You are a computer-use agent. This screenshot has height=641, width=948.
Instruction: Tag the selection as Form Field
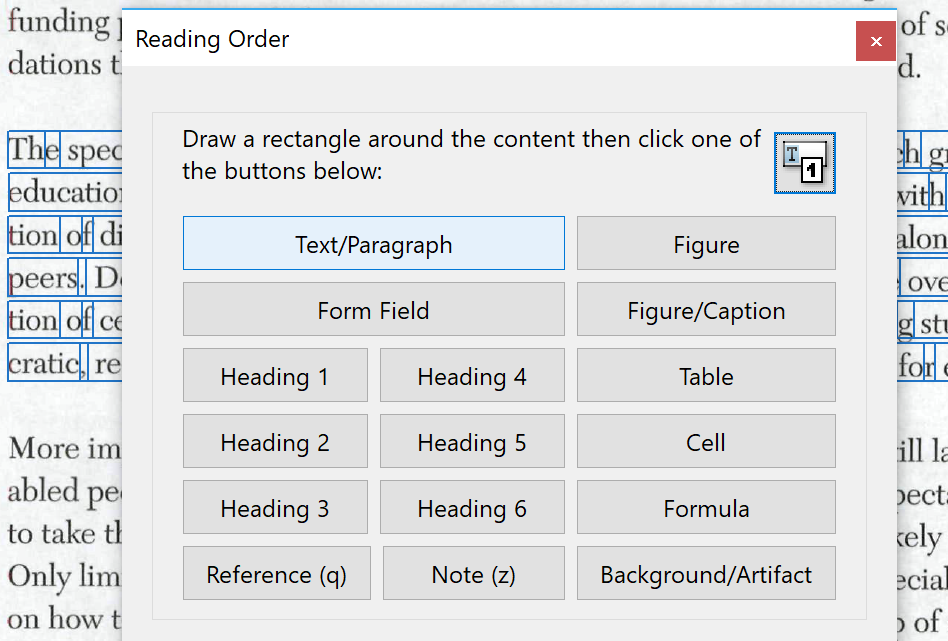point(373,309)
